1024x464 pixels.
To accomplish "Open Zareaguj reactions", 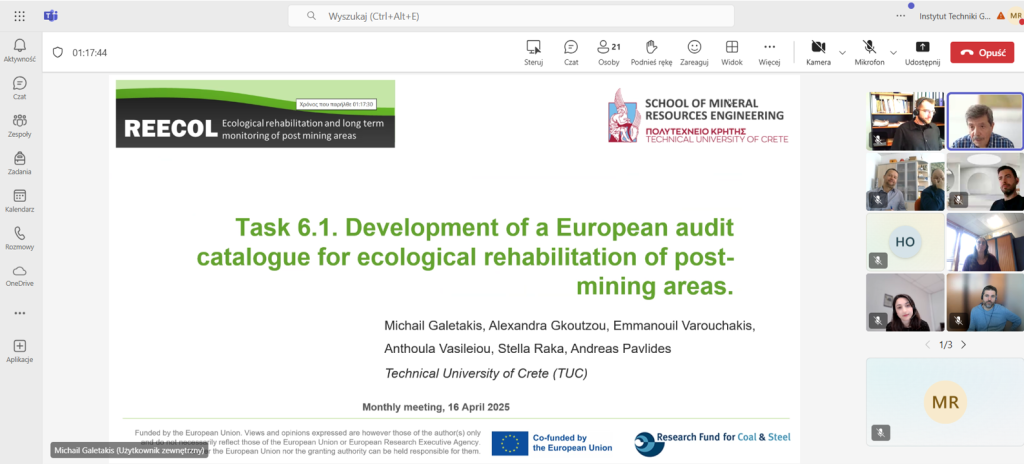I will [x=694, y=52].
